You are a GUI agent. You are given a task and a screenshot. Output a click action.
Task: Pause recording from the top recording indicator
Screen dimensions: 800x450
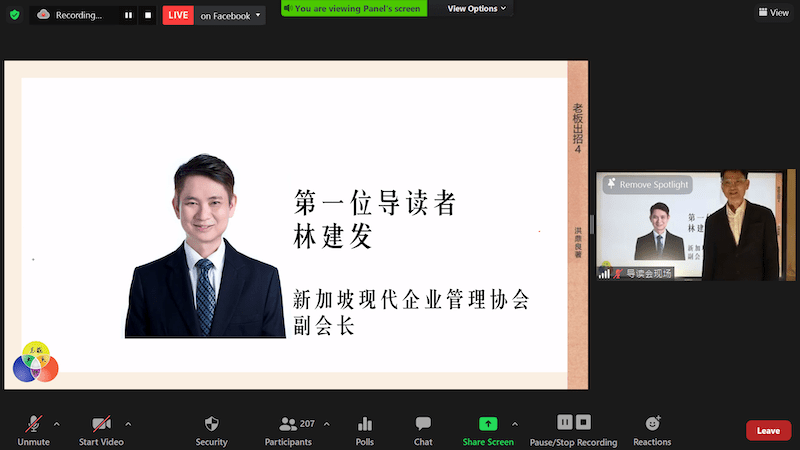pyautogui.click(x=128, y=15)
